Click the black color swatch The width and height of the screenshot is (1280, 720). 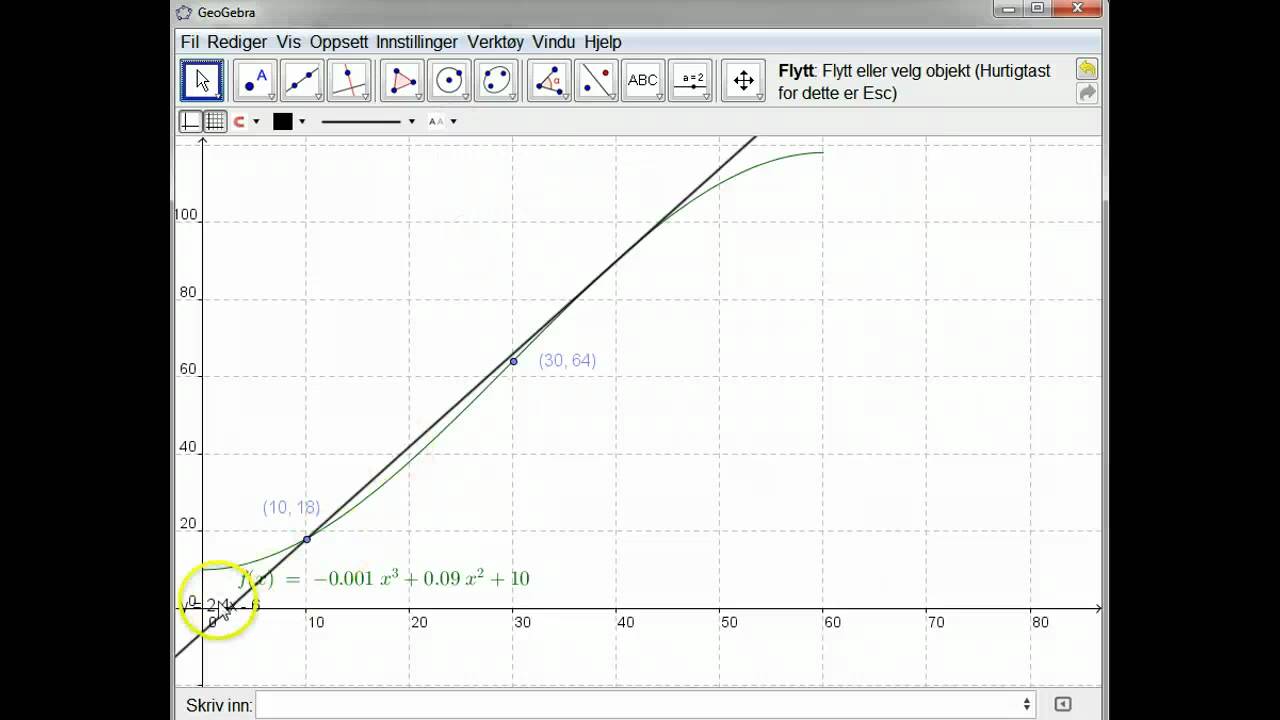tap(283, 122)
